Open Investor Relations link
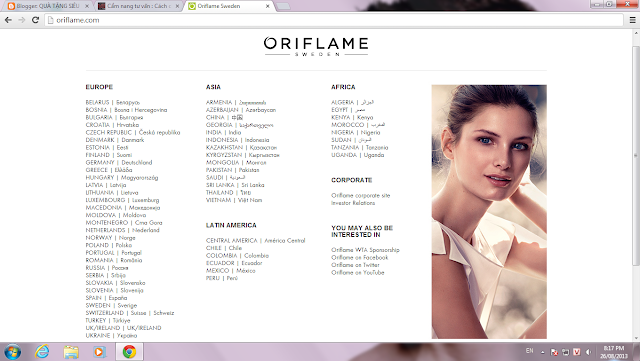 tap(353, 203)
